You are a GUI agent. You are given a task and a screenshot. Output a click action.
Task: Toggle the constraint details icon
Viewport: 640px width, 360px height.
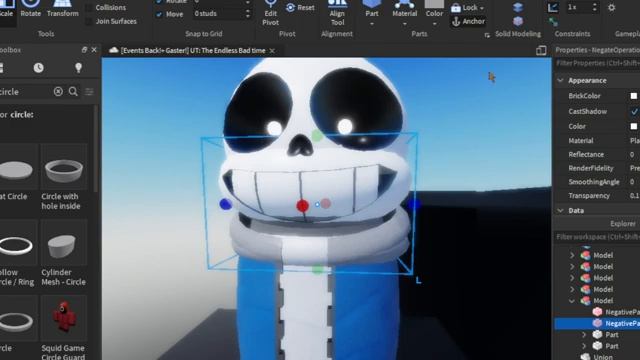(x=553, y=7)
